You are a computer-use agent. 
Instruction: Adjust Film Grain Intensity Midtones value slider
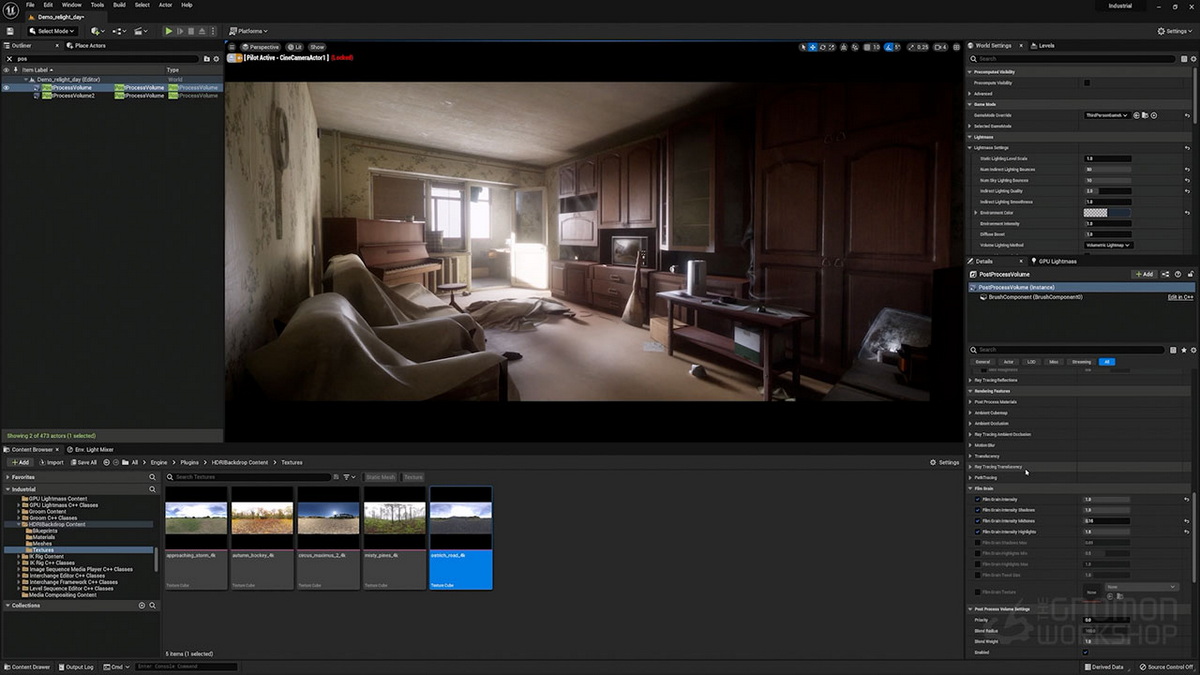click(1108, 521)
